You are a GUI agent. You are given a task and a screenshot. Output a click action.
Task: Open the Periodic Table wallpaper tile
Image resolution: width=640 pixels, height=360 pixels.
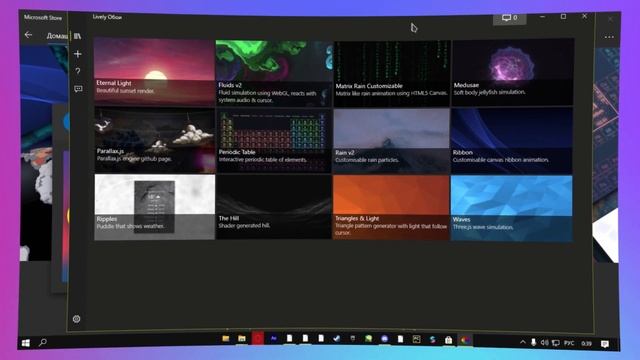tap(274, 141)
